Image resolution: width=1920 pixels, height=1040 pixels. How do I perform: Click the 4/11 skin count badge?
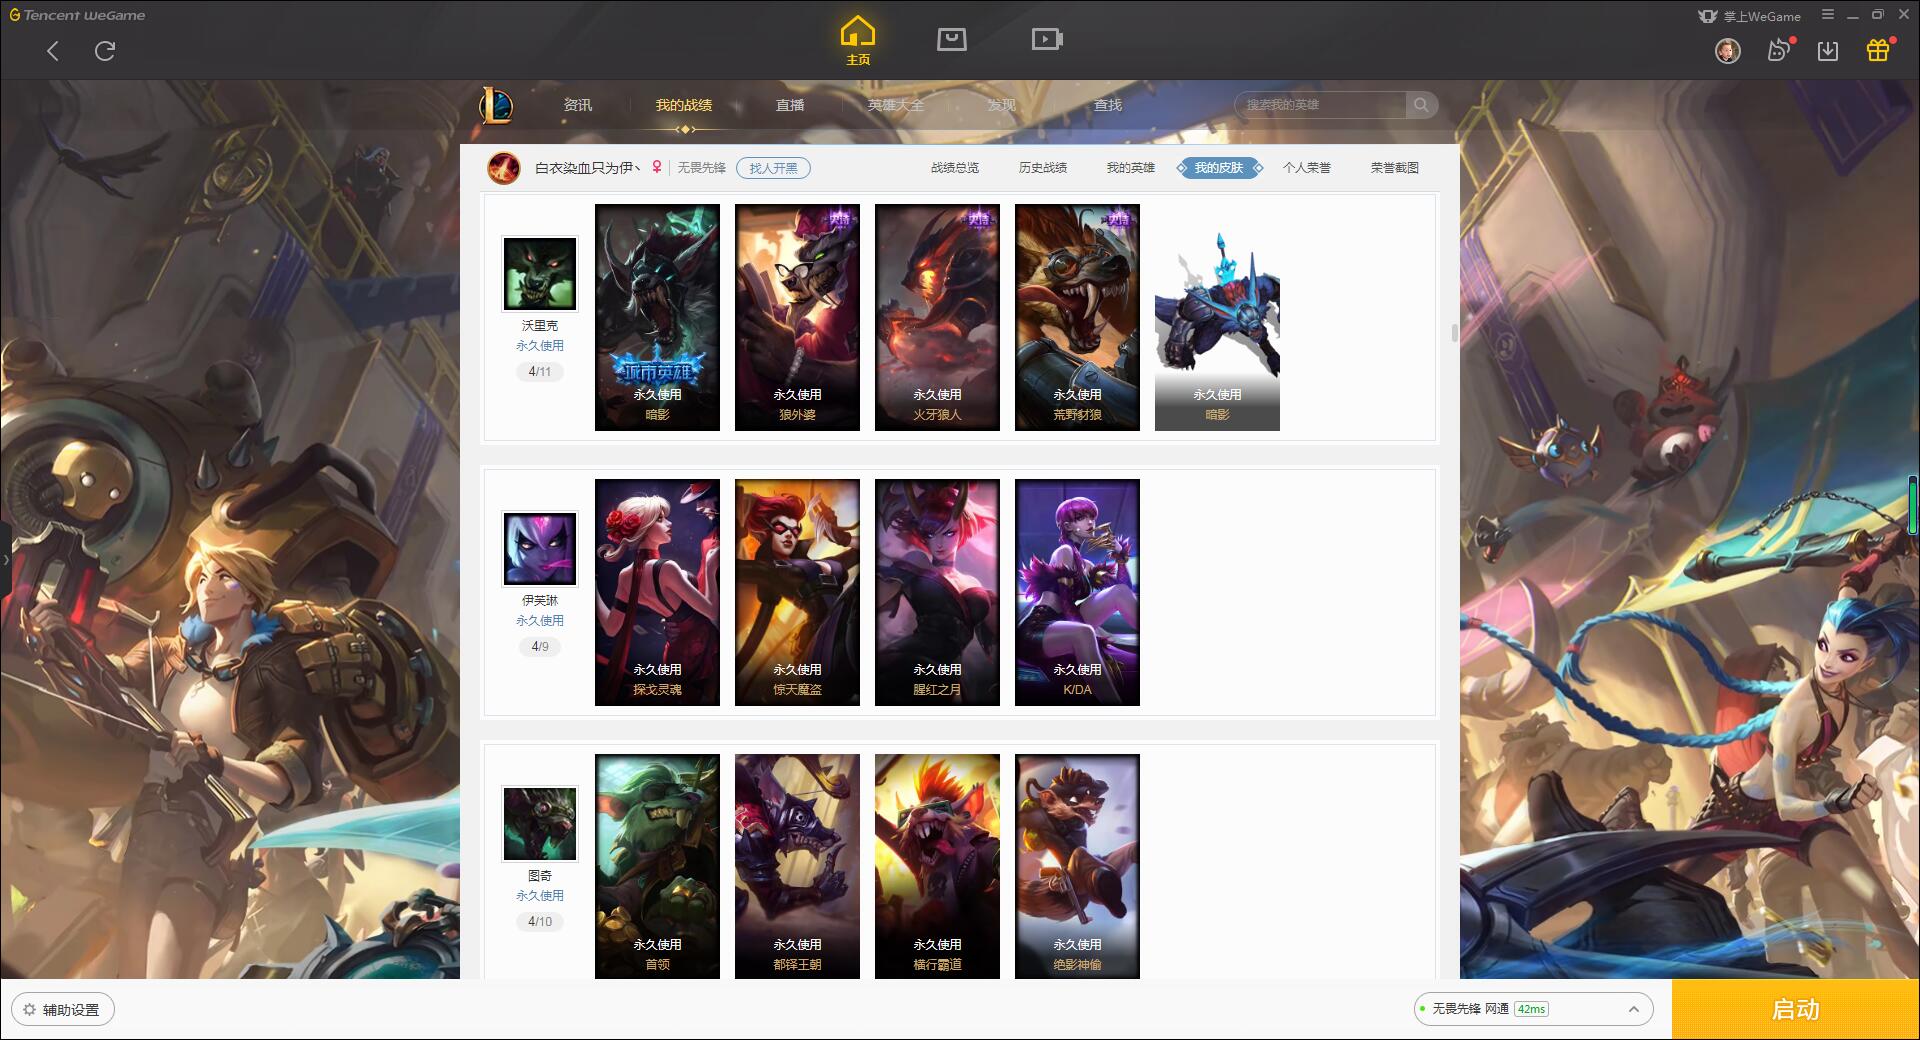[540, 372]
